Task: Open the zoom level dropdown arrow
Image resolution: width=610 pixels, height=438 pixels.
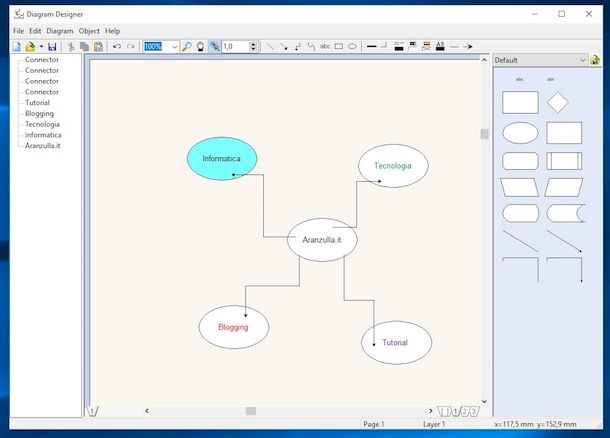Action: pos(175,47)
